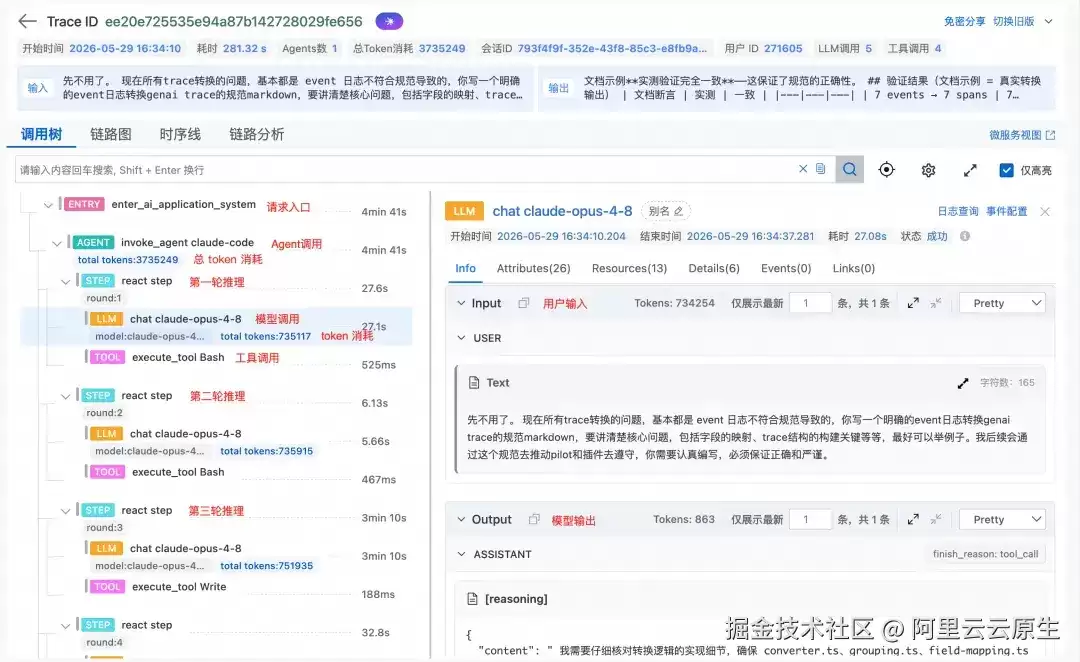Open the 日志查询 link
The height and width of the screenshot is (662, 1080).
tap(957, 211)
